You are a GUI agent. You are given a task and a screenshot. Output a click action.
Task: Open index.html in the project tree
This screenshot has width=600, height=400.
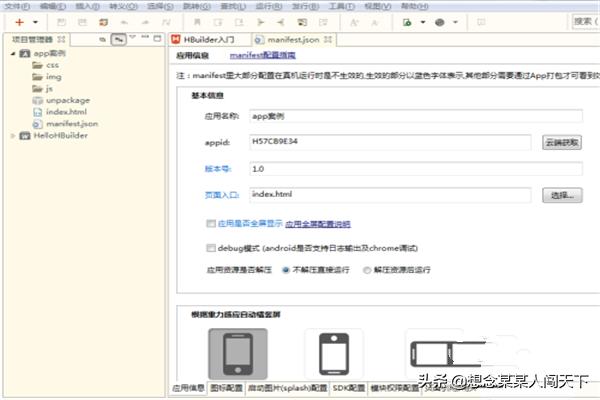(66, 112)
